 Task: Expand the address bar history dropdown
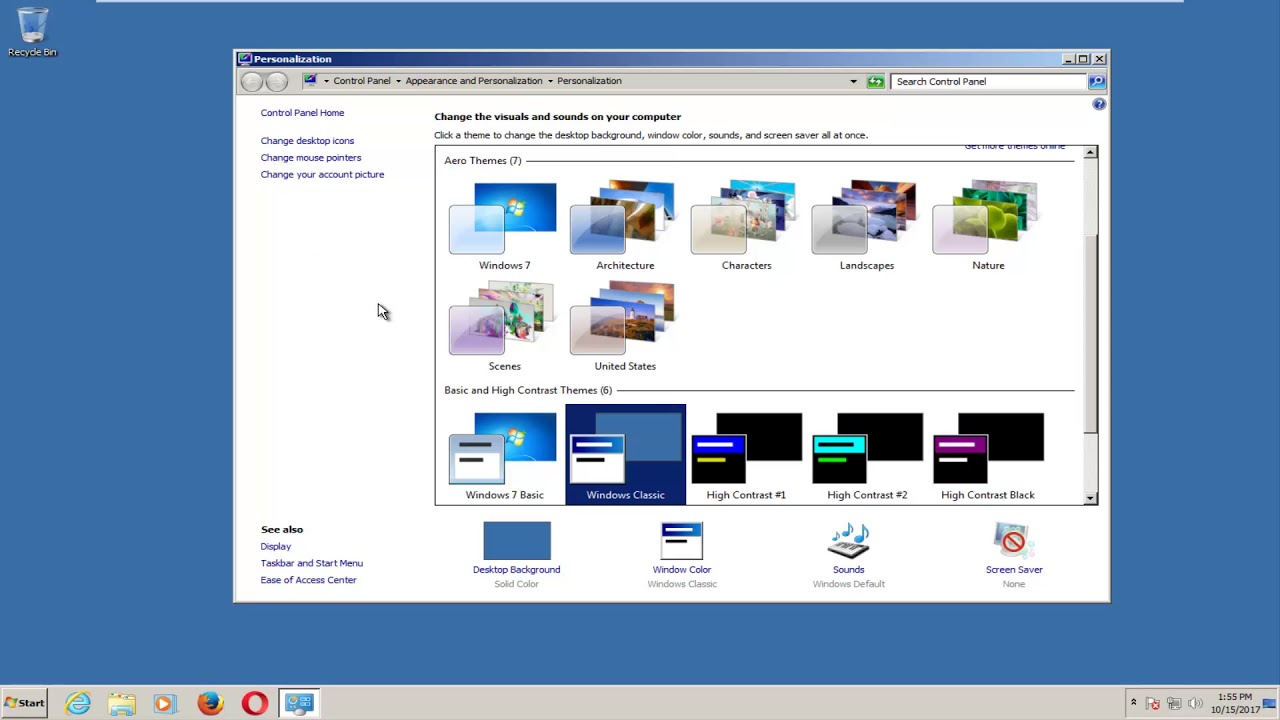853,81
